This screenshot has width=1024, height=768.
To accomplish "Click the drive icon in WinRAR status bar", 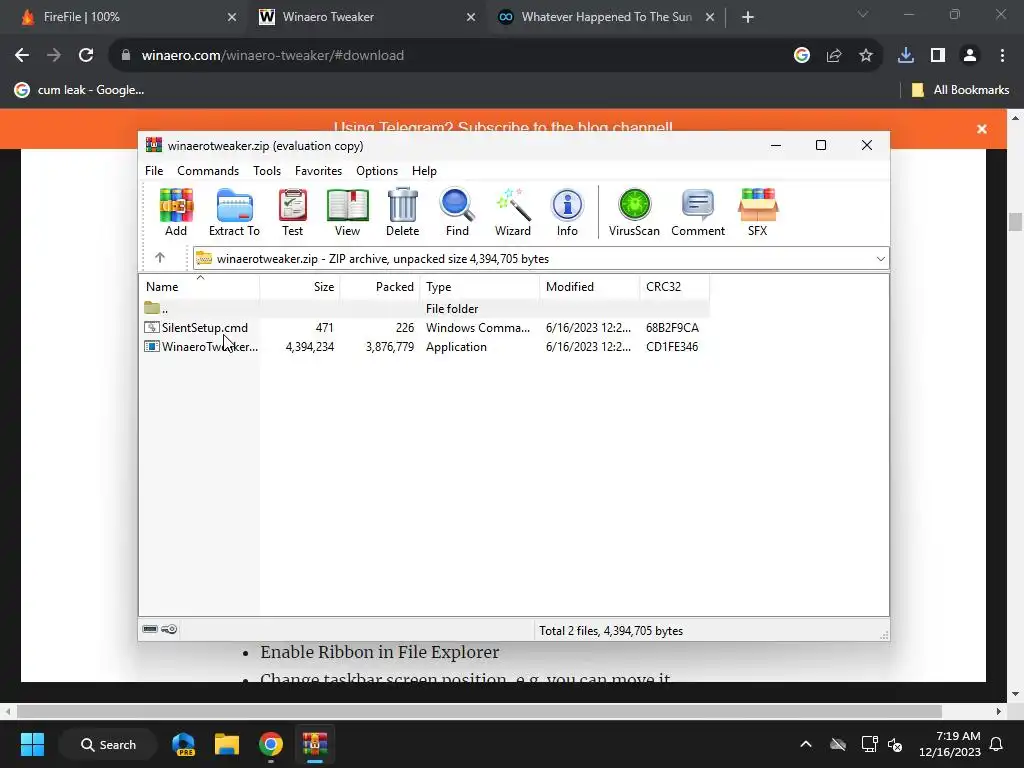I will coord(150,630).
